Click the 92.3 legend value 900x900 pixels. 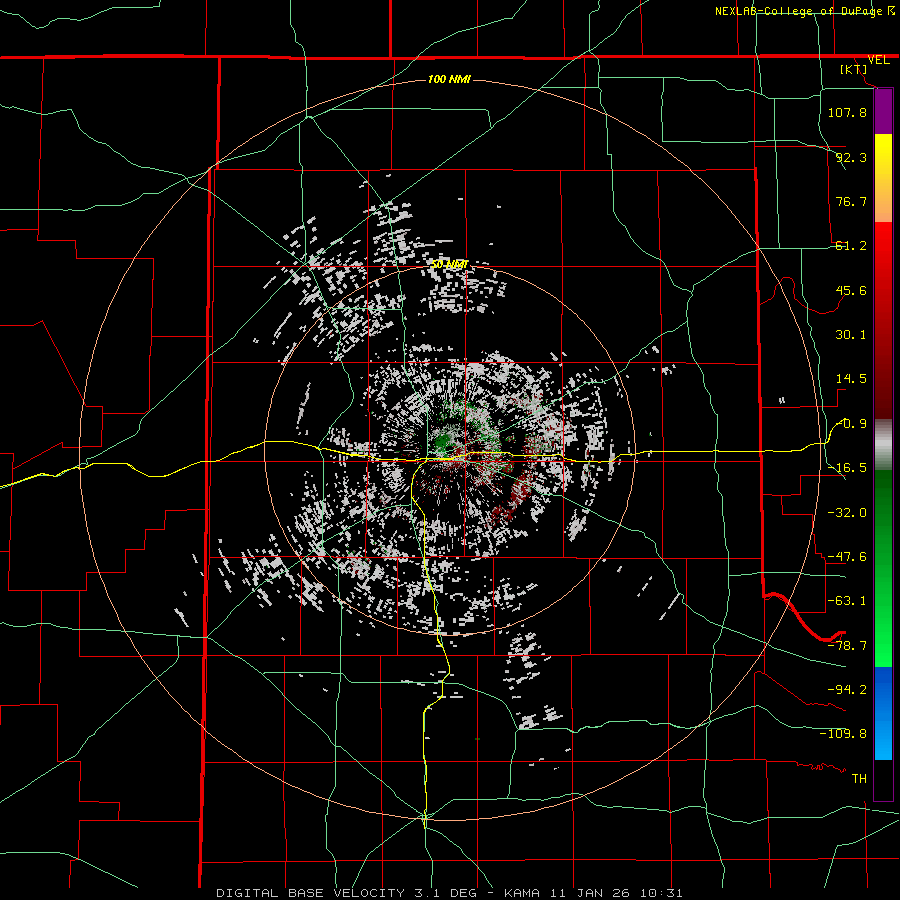point(851,157)
